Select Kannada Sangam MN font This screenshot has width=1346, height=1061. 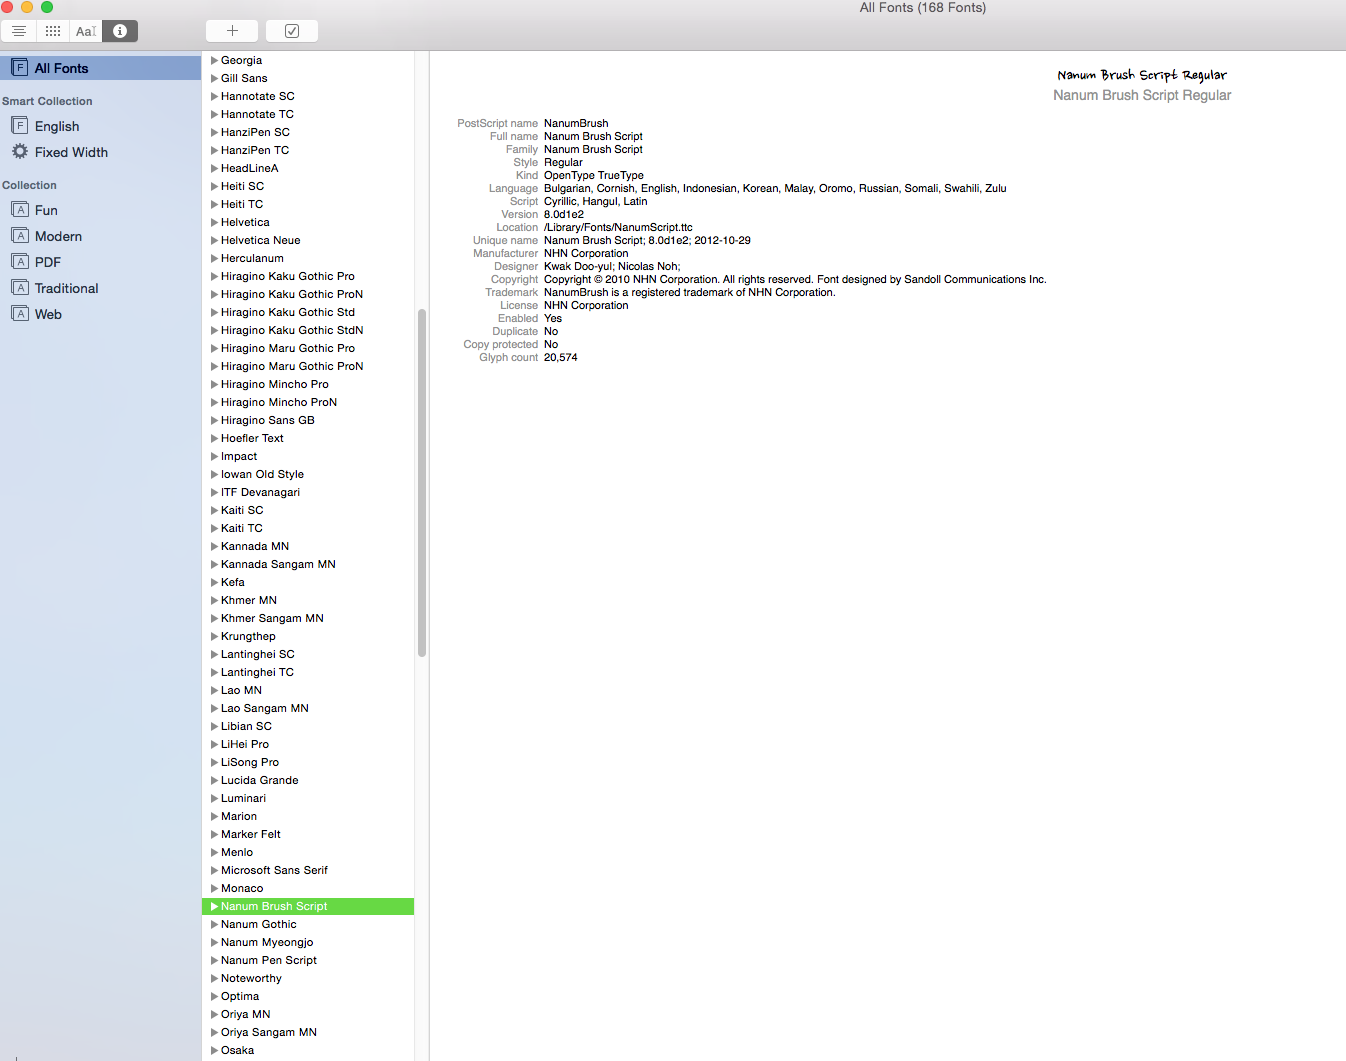click(x=278, y=564)
